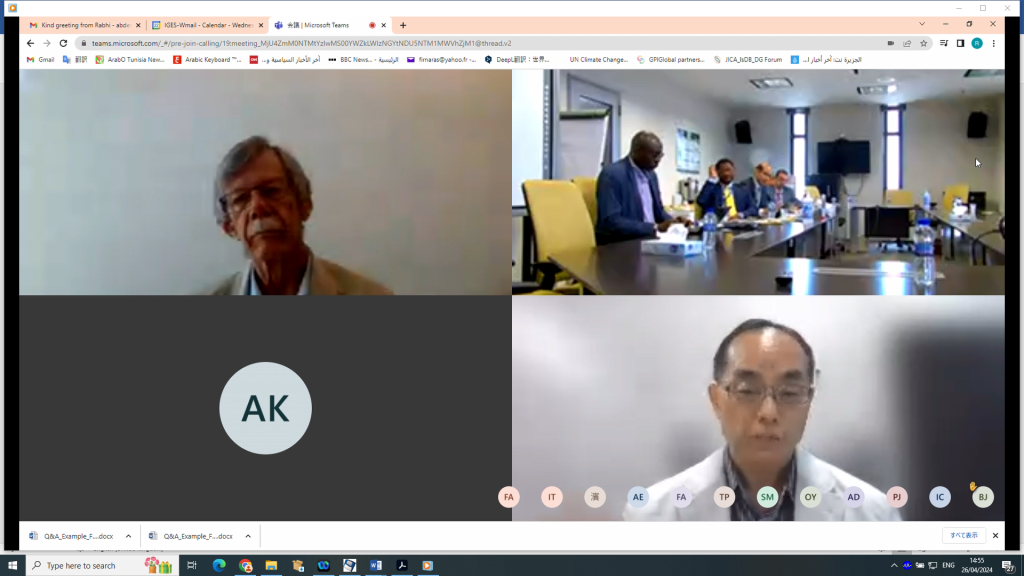Show hidden system tray icons
Viewport: 1024px width, 576px height.
pos(894,565)
